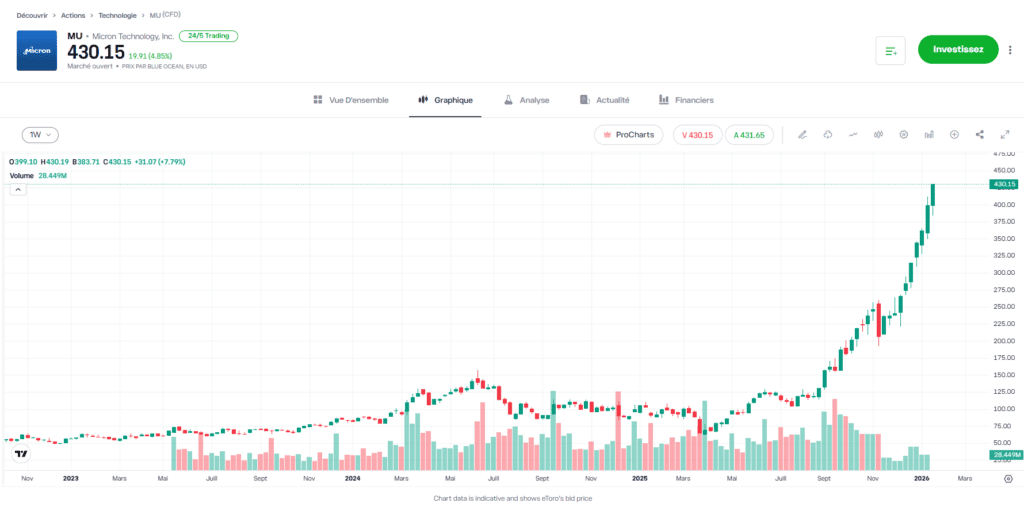Click the red V 430.15 sell button
1024x507 pixels.
coord(695,135)
